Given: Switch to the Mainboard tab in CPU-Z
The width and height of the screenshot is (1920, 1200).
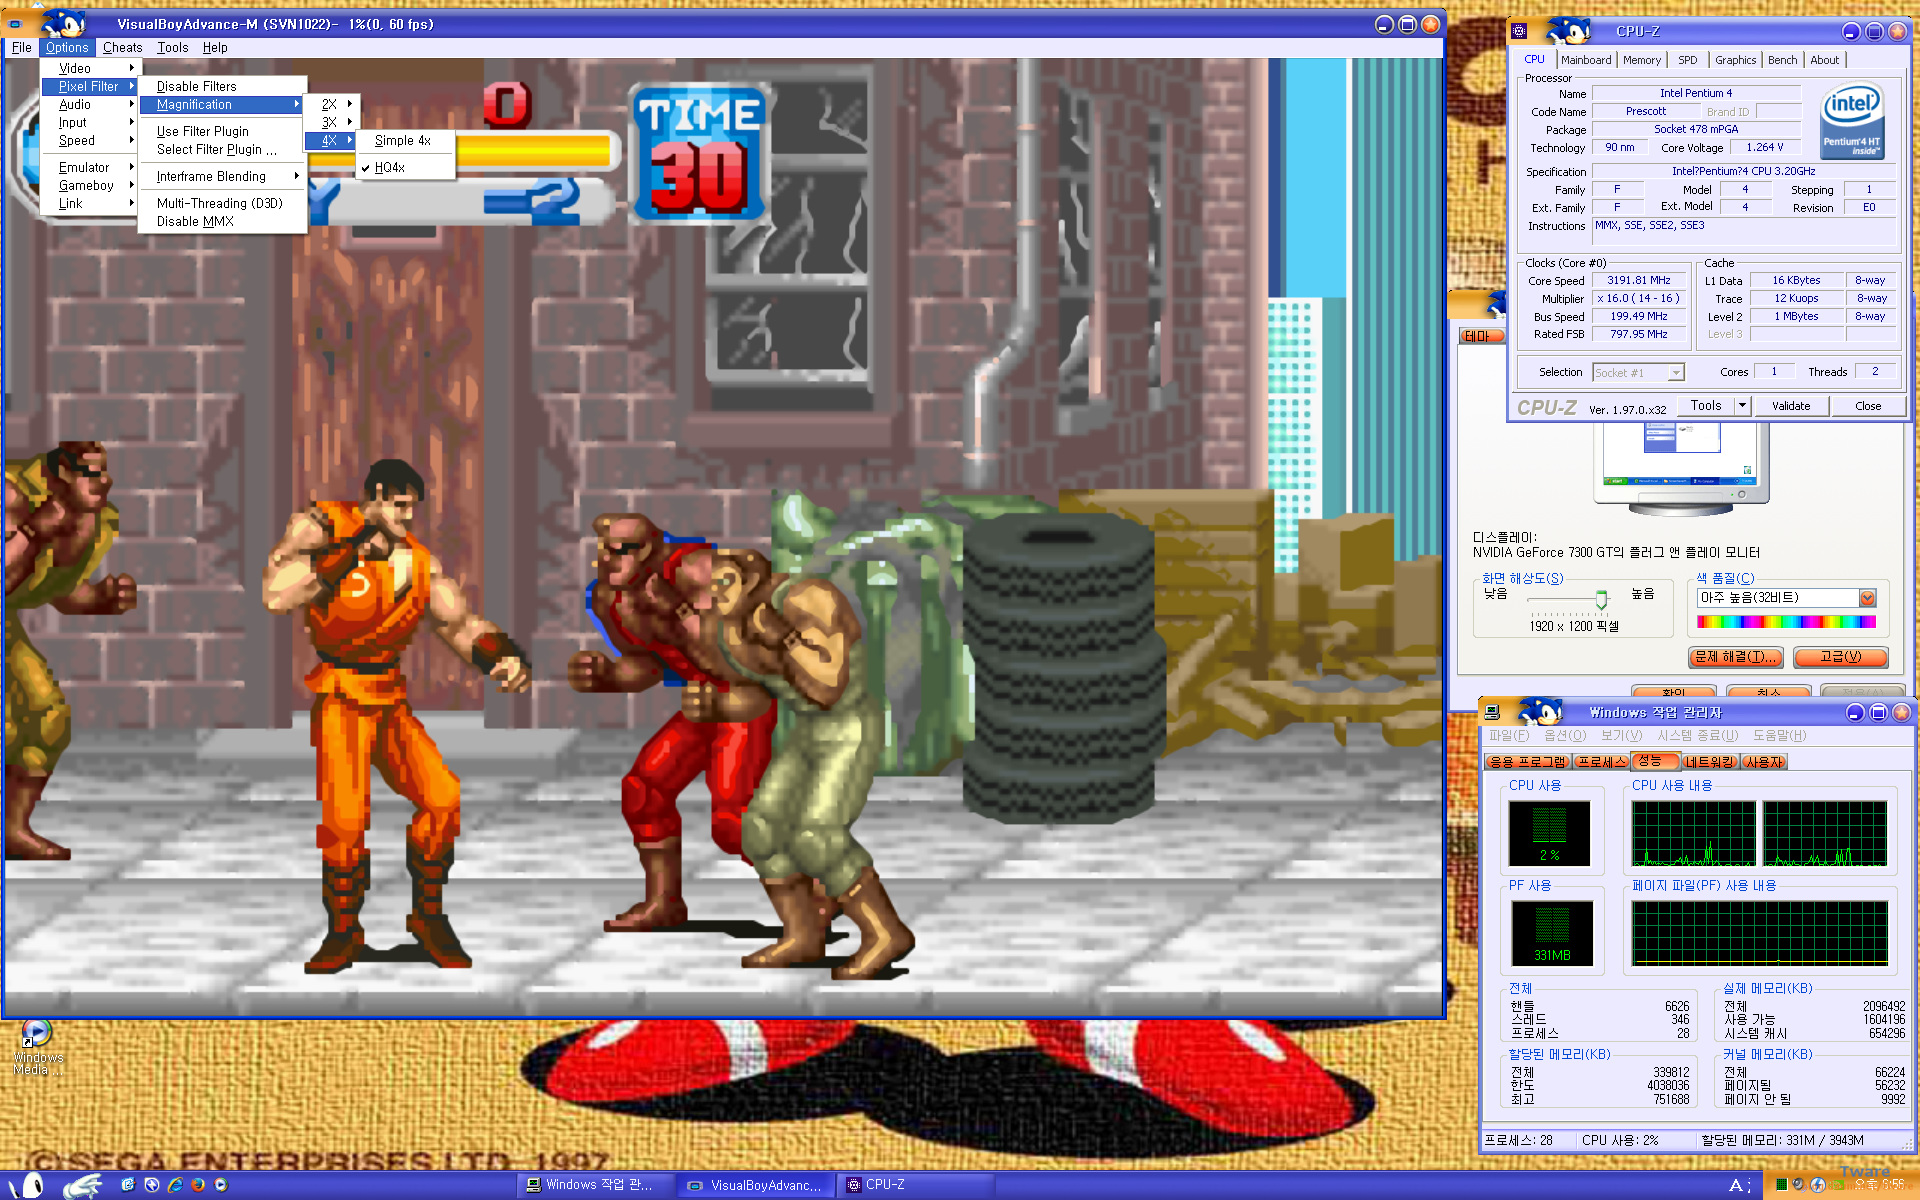Looking at the screenshot, I should 1586,60.
